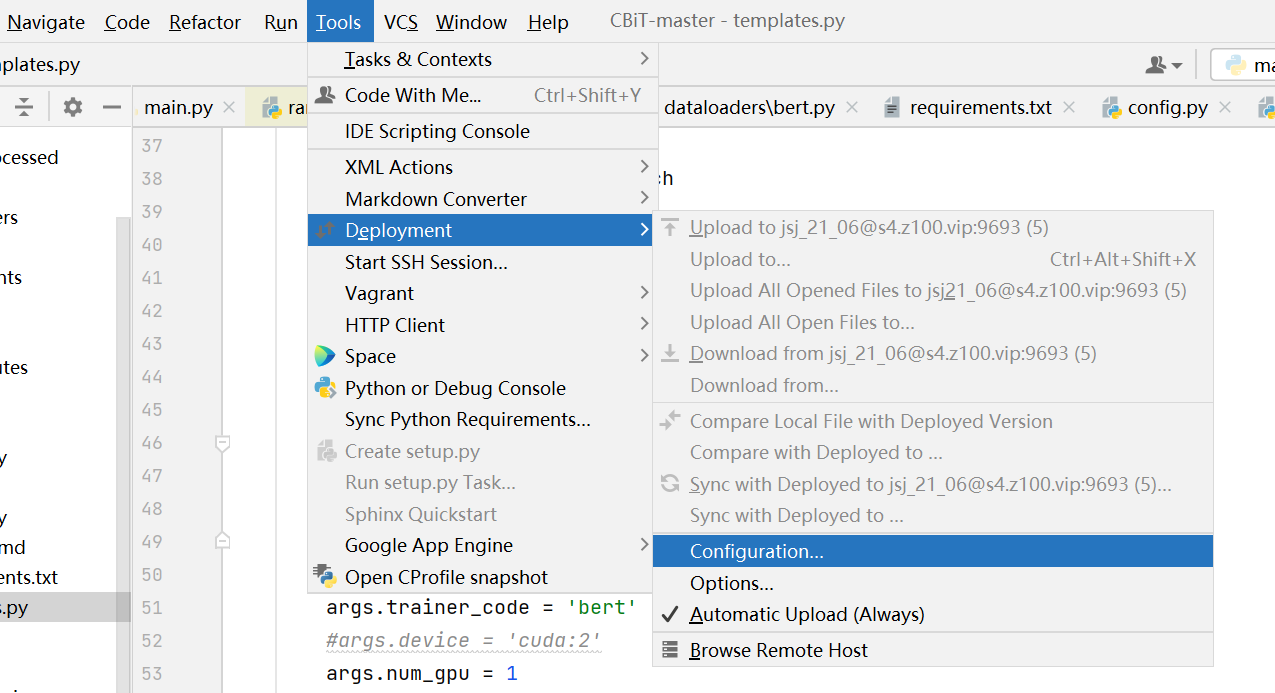Toggle fold marker at line 49
Image resolution: width=1275 pixels, height=693 pixels.
tap(223, 541)
